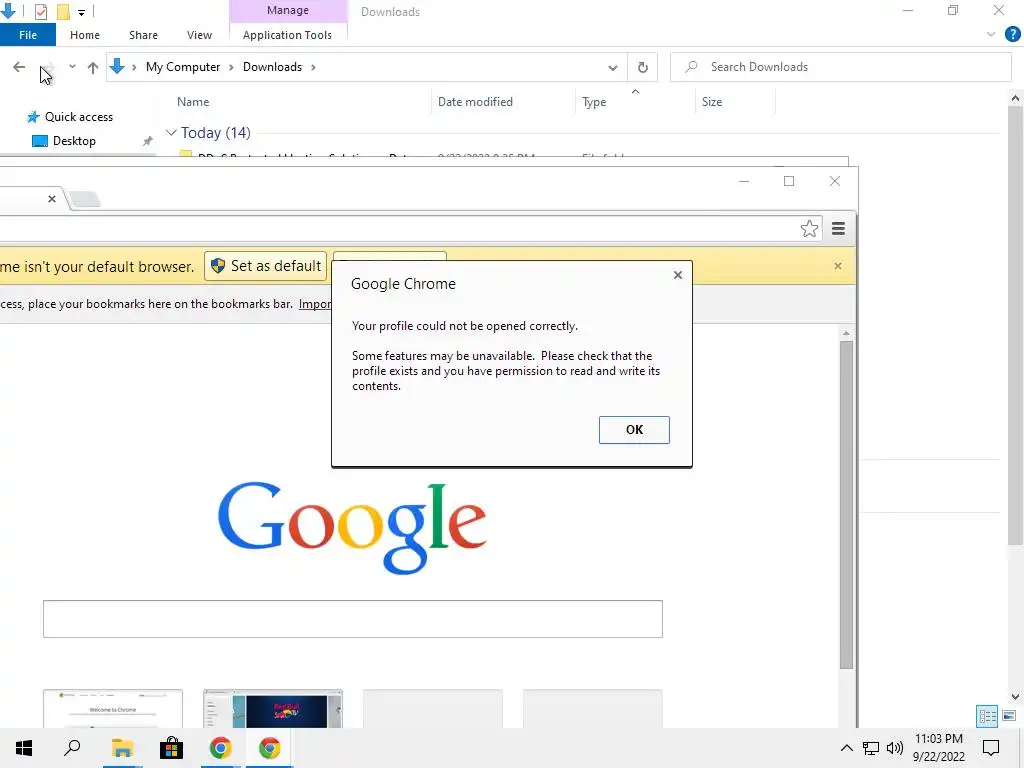The image size is (1024, 768).
Task: Go forward in File Explorer
Action: click(x=46, y=67)
